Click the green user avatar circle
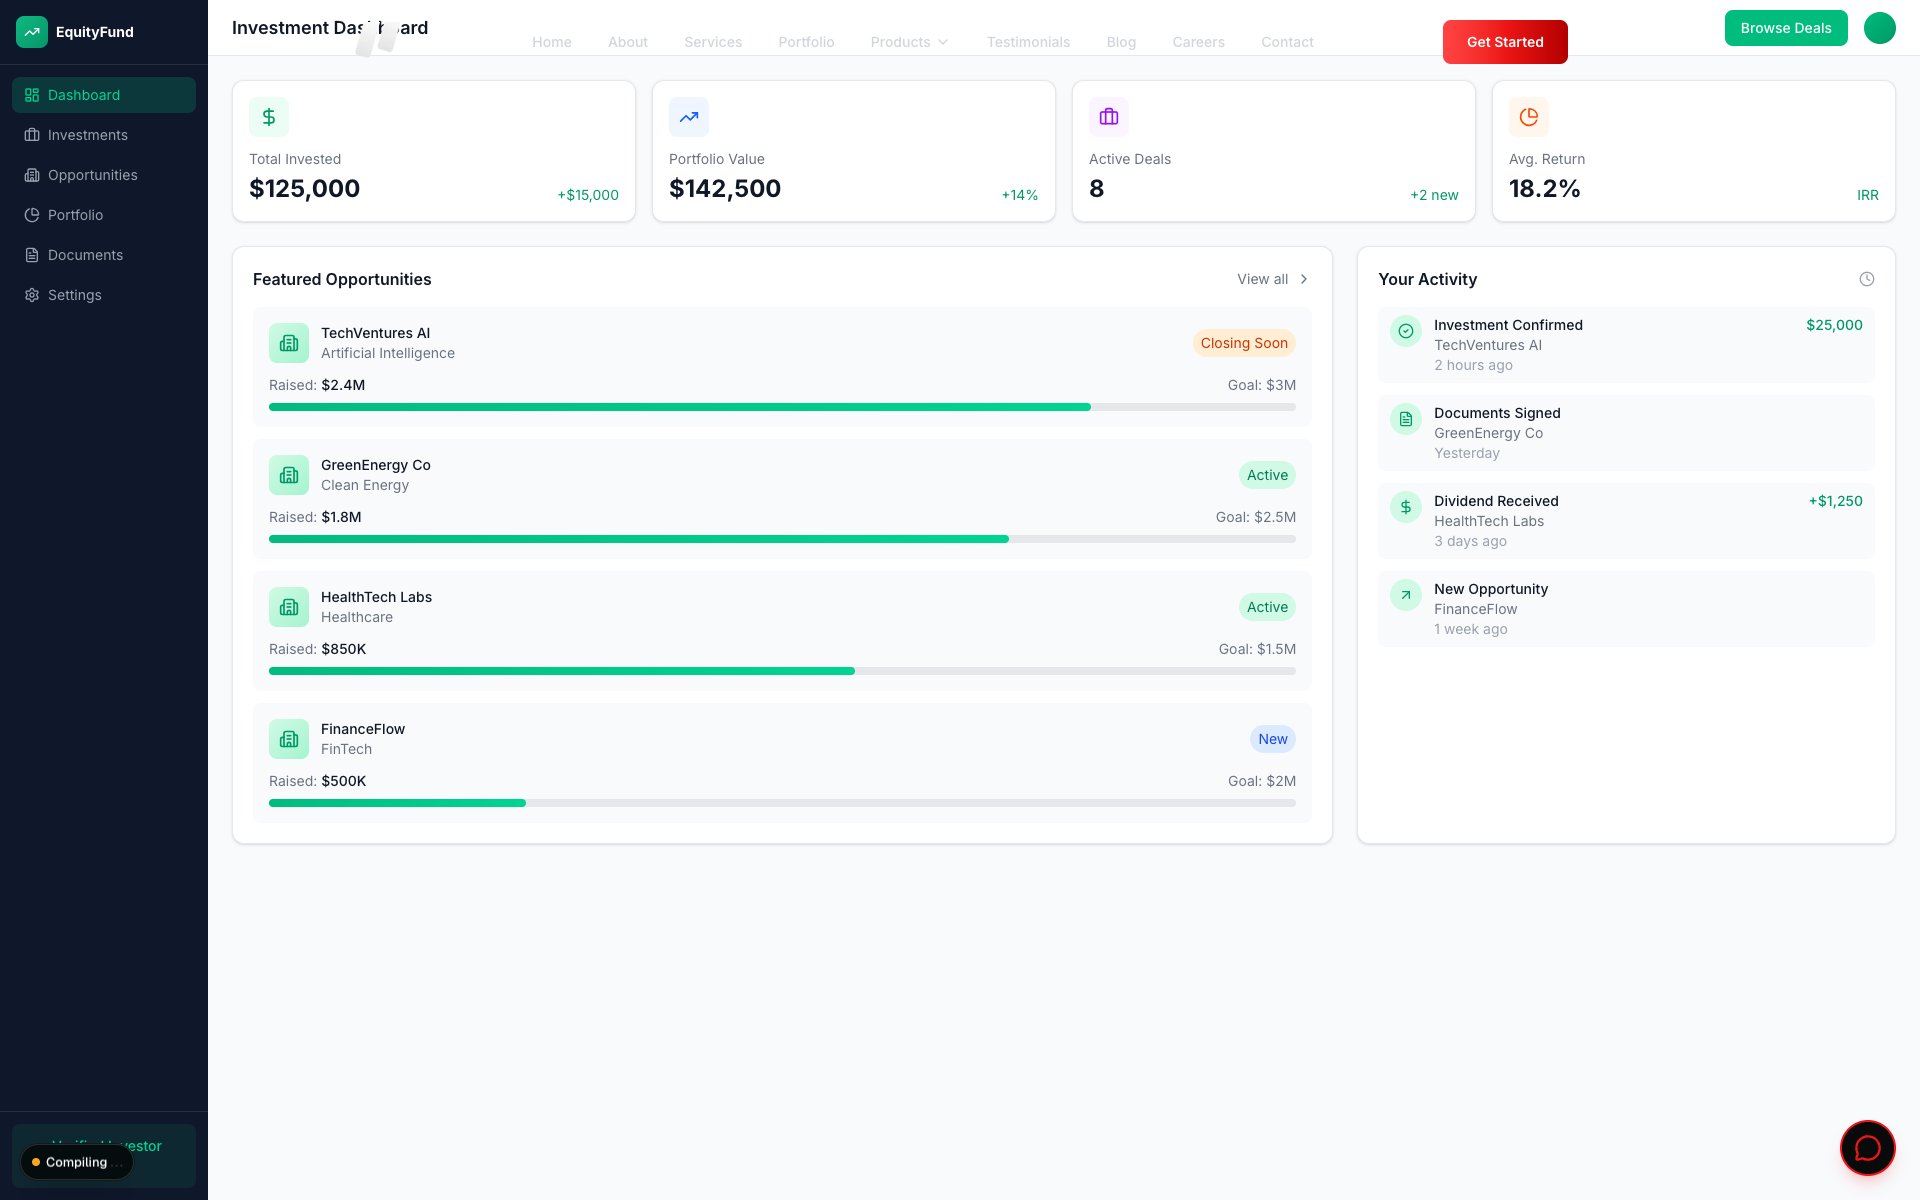Viewport: 1920px width, 1200px height. pyautogui.click(x=1879, y=28)
